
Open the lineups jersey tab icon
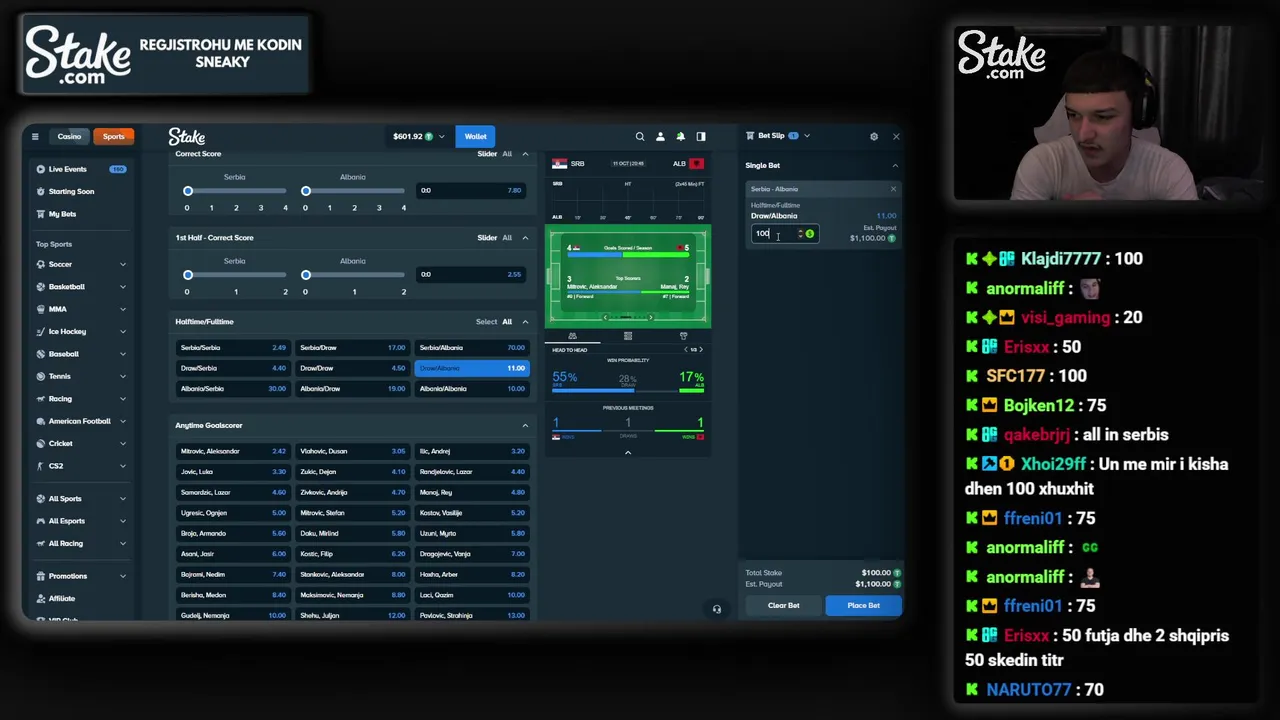[x=683, y=336]
